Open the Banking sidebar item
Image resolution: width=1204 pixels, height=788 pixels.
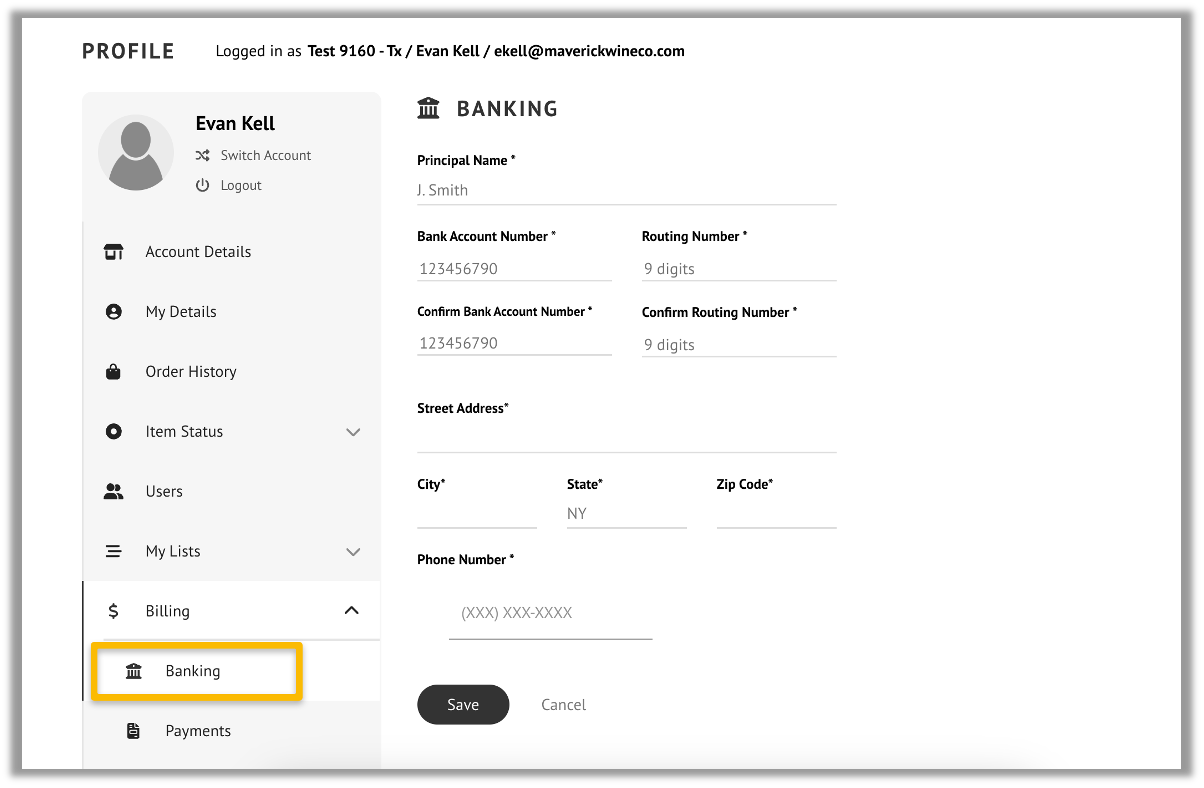(x=193, y=671)
